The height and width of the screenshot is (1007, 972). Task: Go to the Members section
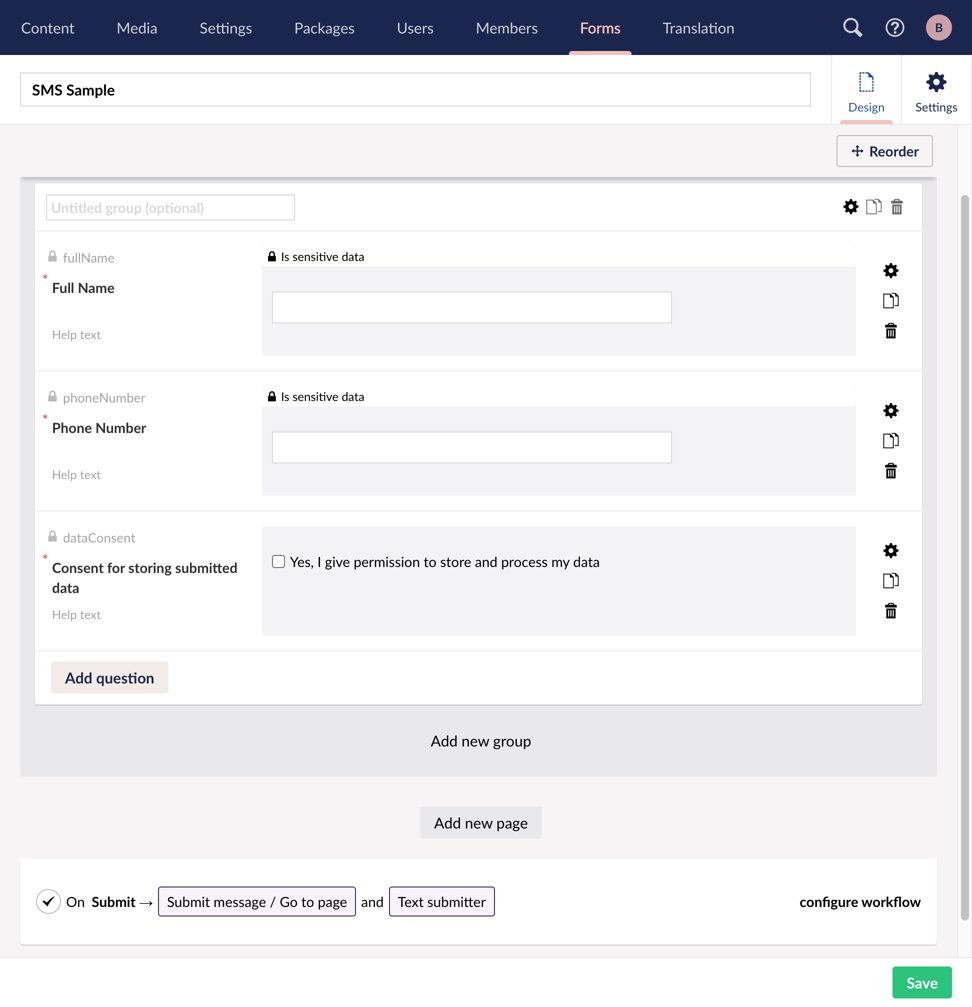tap(506, 28)
